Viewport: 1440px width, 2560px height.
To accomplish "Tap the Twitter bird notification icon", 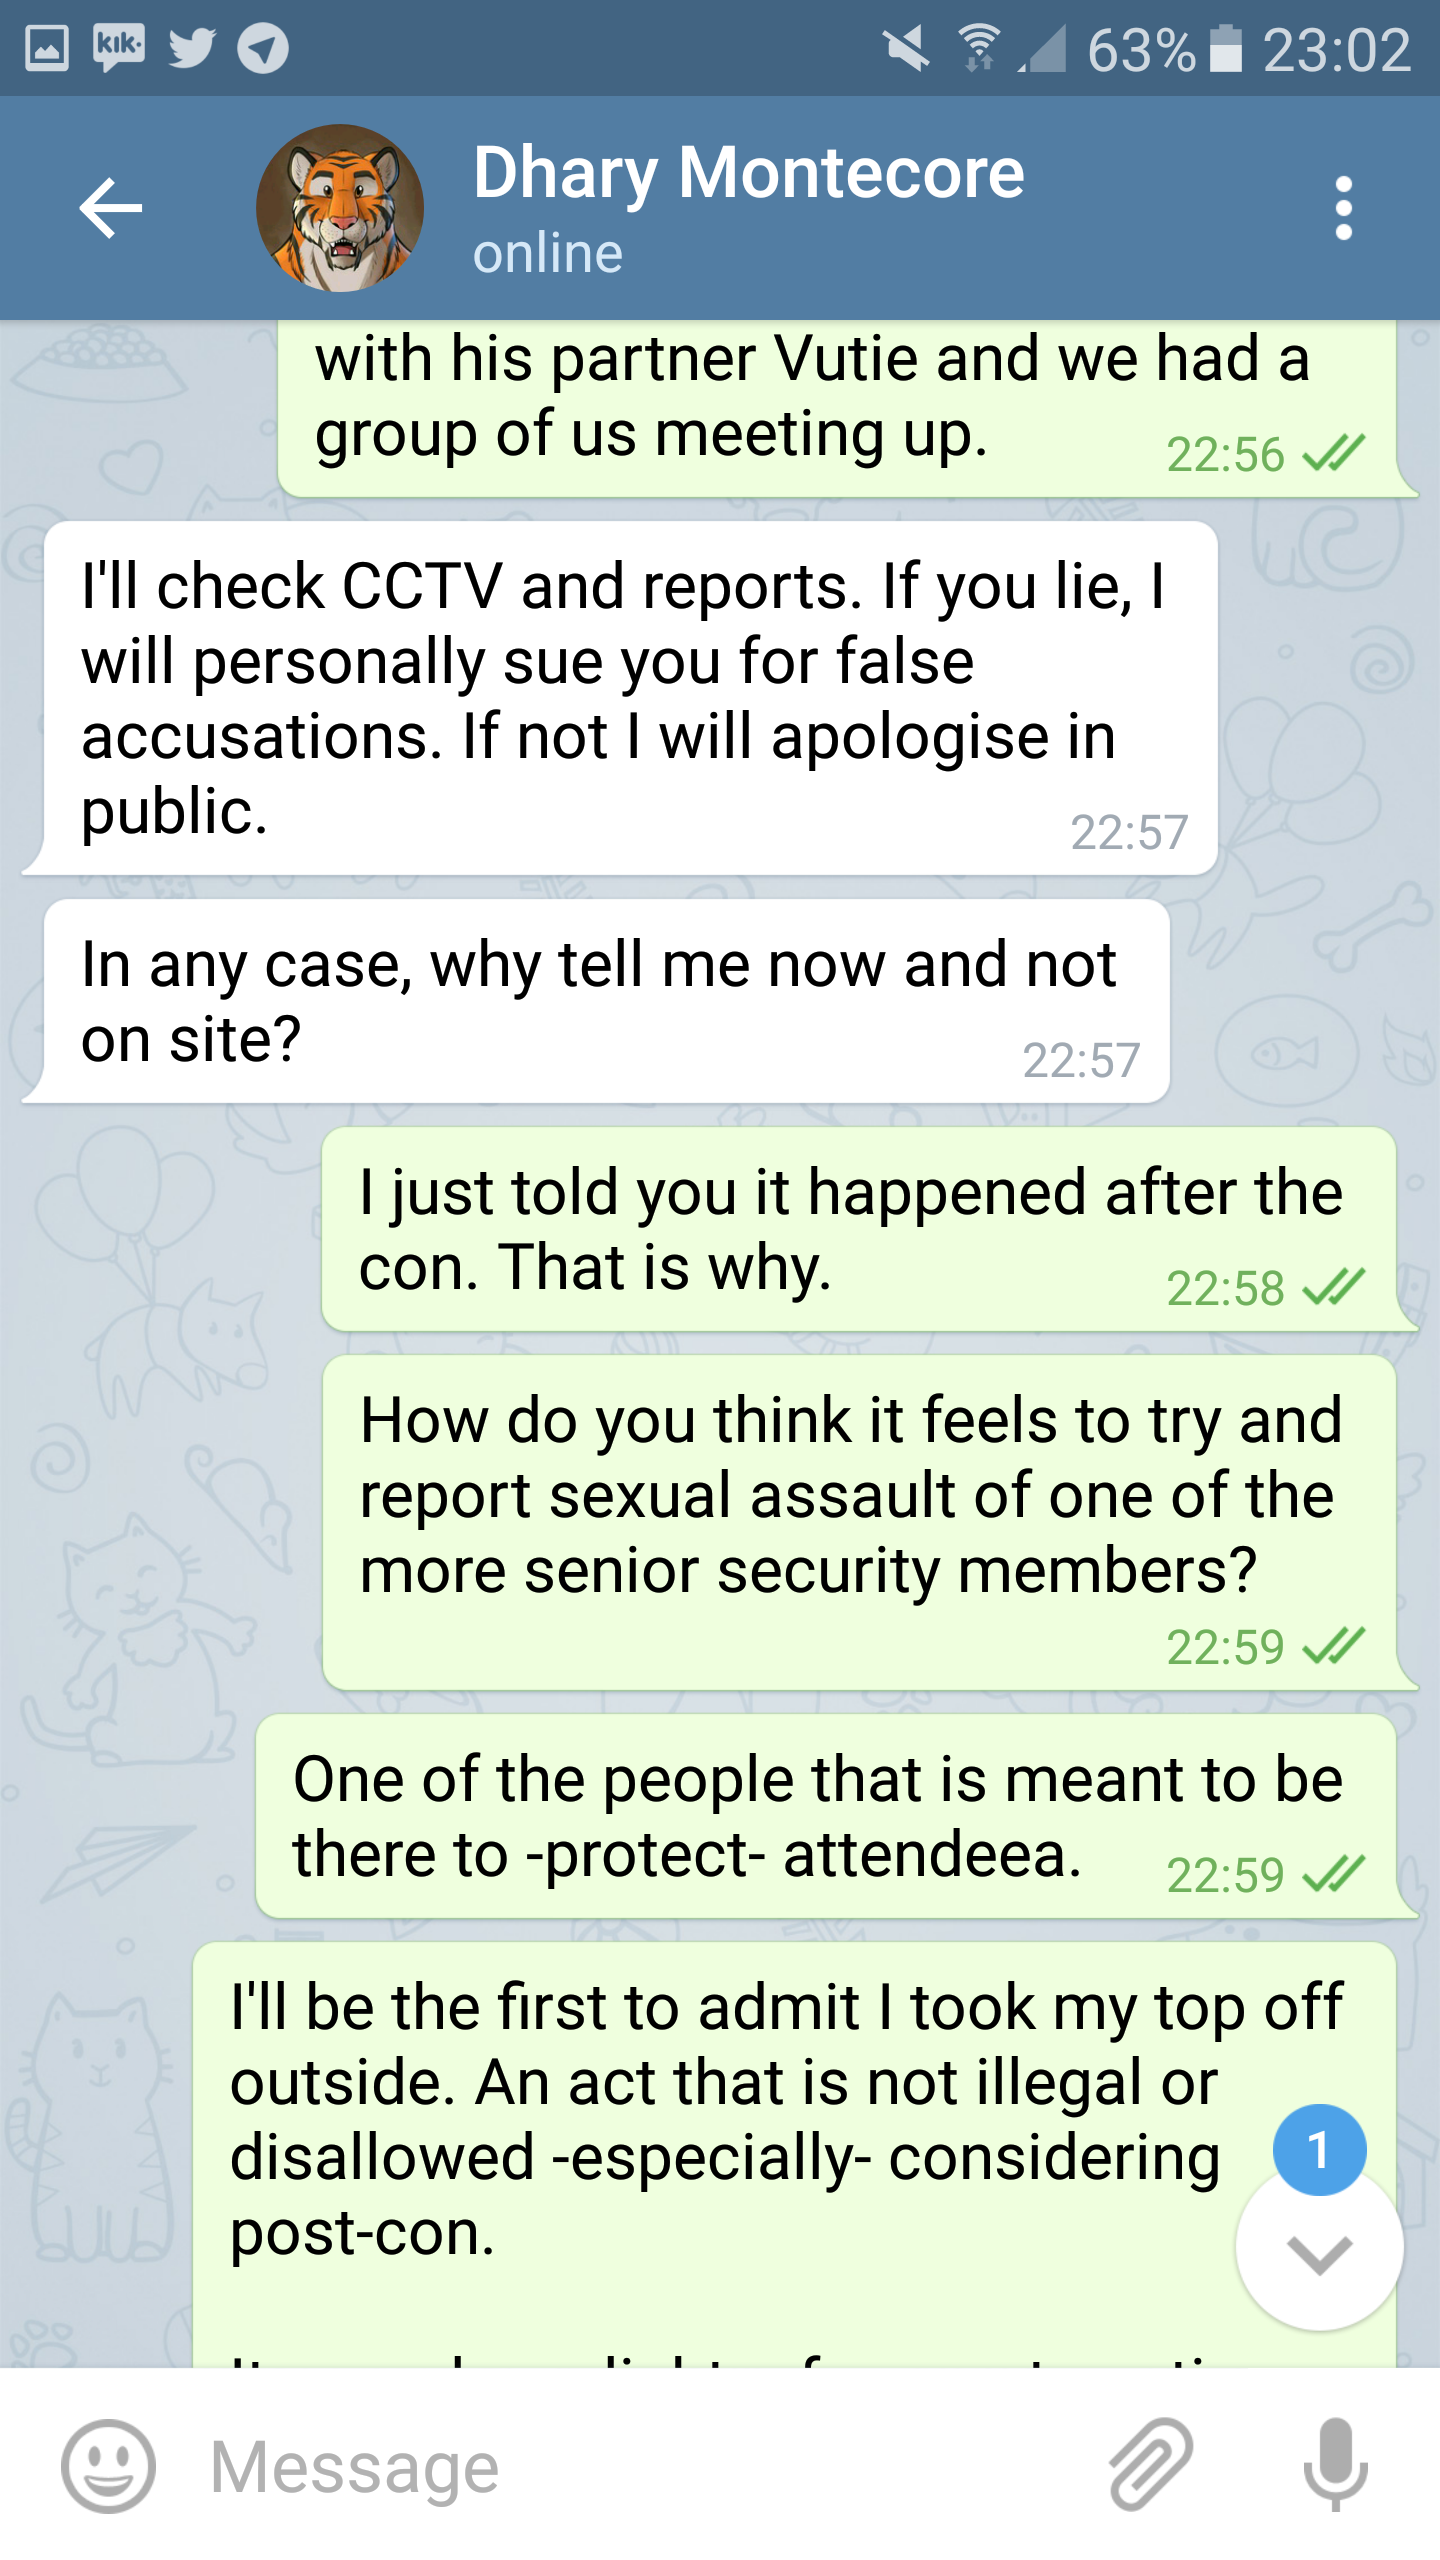I will 191,47.
